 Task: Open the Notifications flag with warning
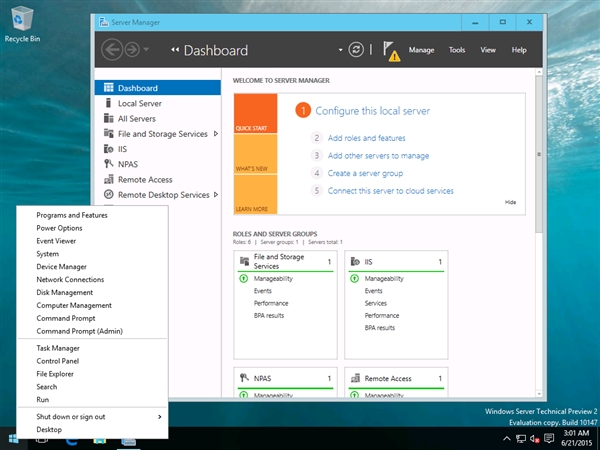coord(390,50)
